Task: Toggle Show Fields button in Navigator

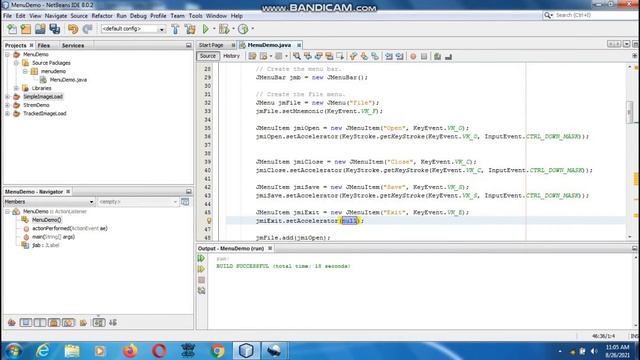Action: [26, 323]
